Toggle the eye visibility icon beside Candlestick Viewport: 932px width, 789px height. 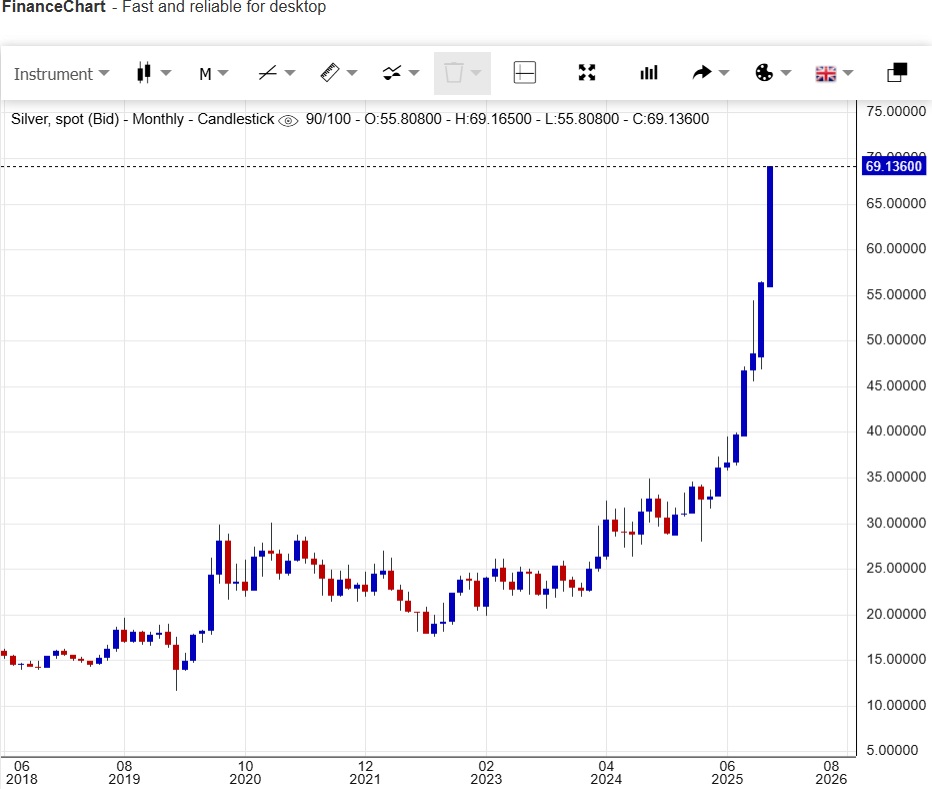point(288,120)
